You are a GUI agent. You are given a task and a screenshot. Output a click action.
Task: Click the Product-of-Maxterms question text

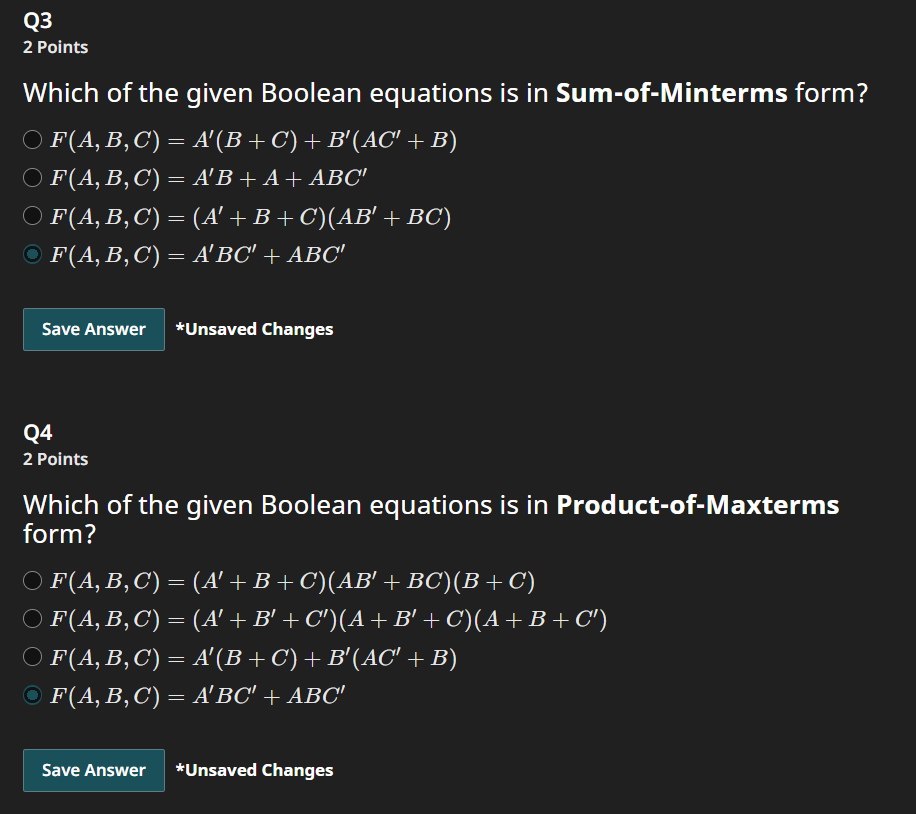[x=430, y=519]
